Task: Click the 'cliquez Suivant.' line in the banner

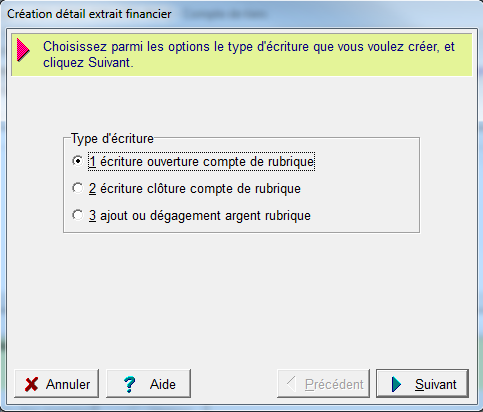Action: [x=88, y=63]
